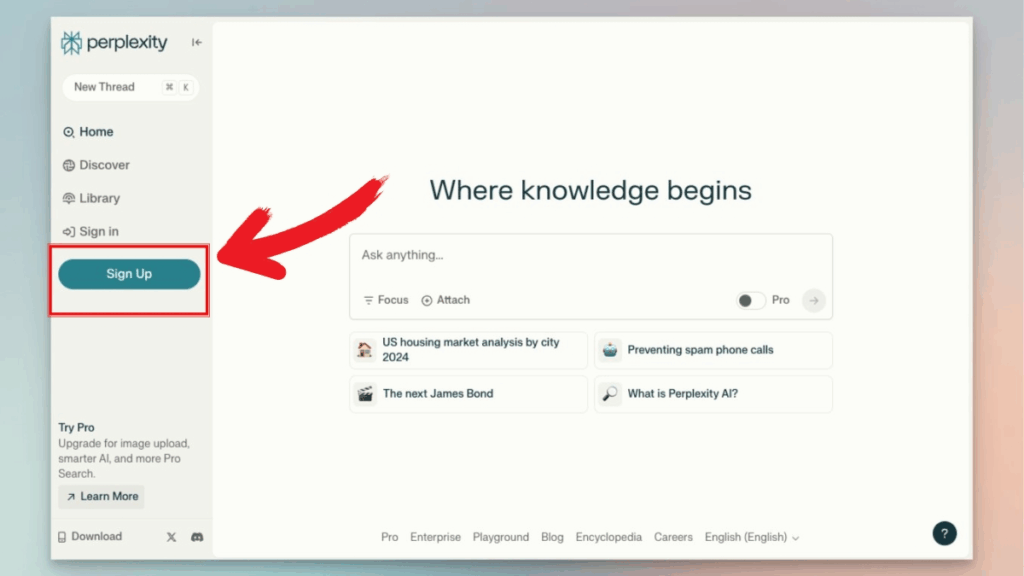
Task: Click the Perplexity logo in sidebar
Action: tap(114, 43)
